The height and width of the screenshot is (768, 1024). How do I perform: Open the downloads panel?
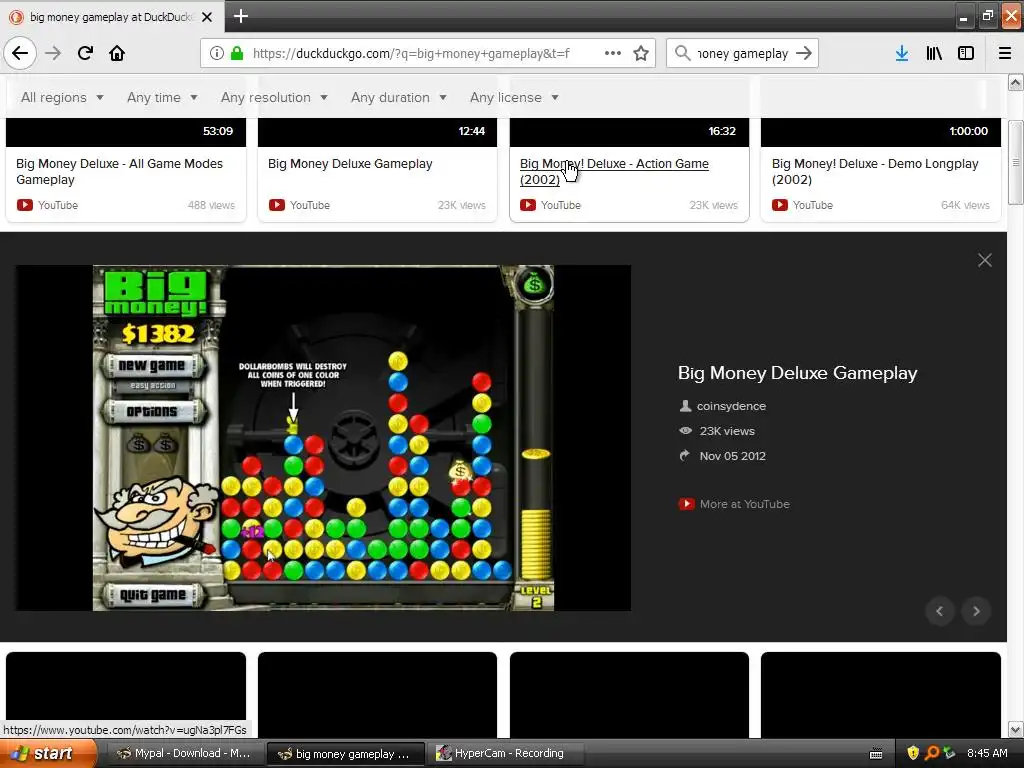coord(902,53)
